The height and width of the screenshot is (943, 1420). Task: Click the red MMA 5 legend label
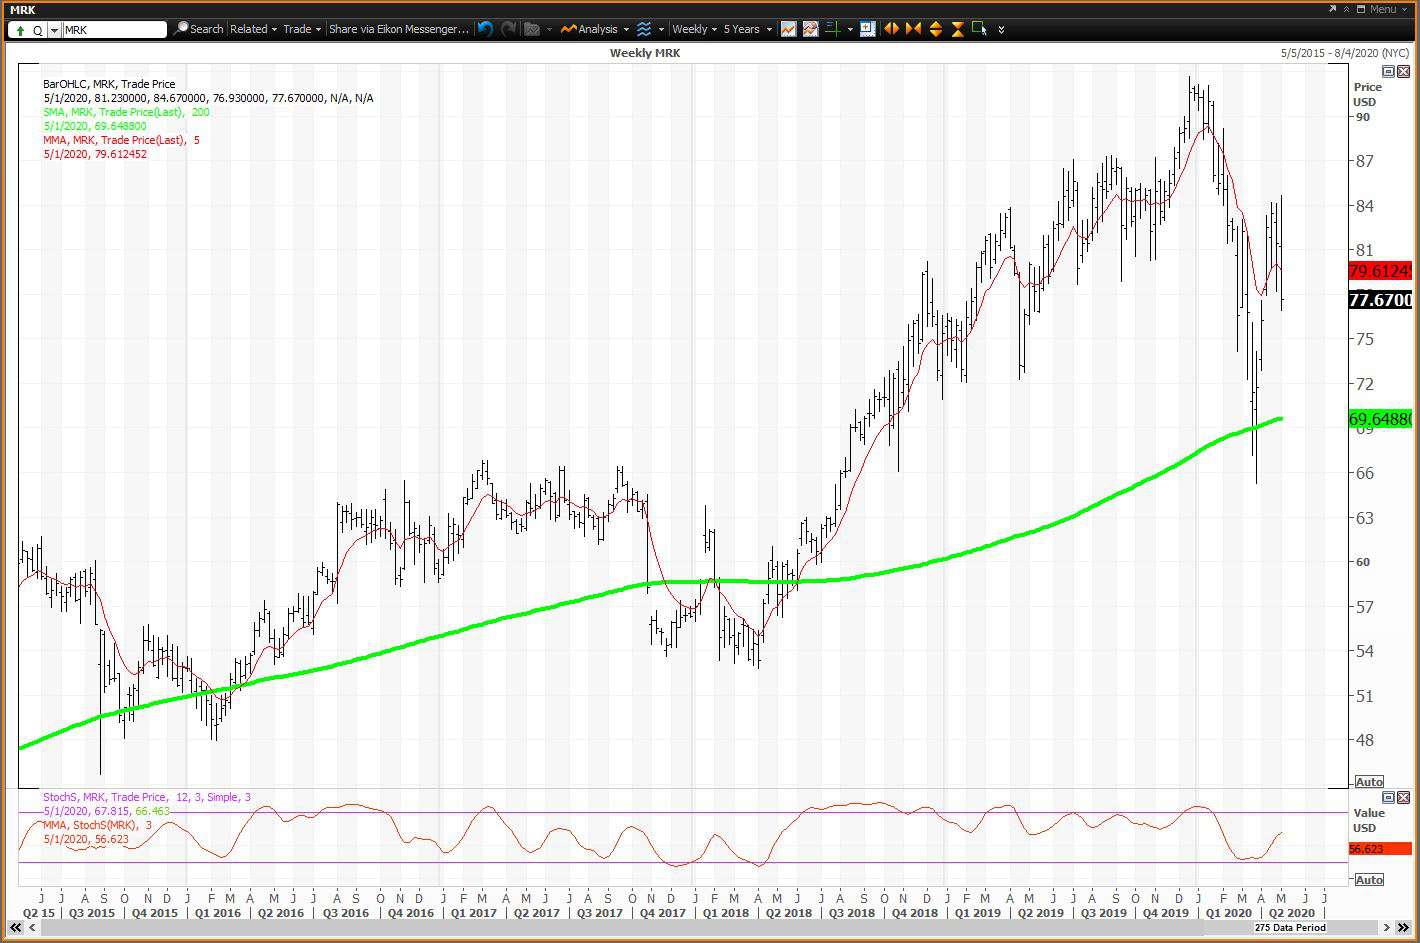click(x=121, y=140)
